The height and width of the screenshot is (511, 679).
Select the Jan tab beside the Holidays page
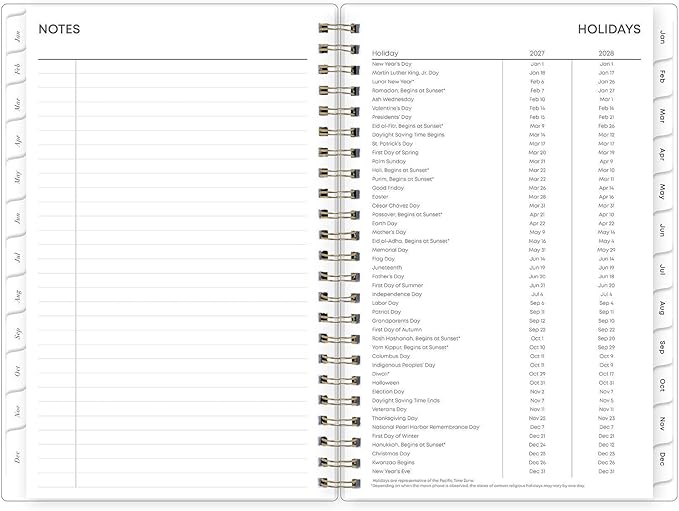[x=662, y=37]
